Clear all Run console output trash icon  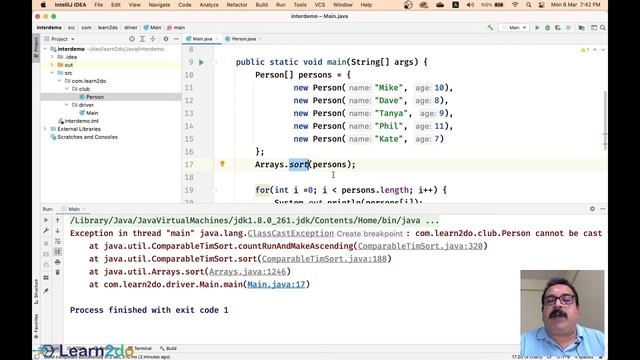(58, 272)
